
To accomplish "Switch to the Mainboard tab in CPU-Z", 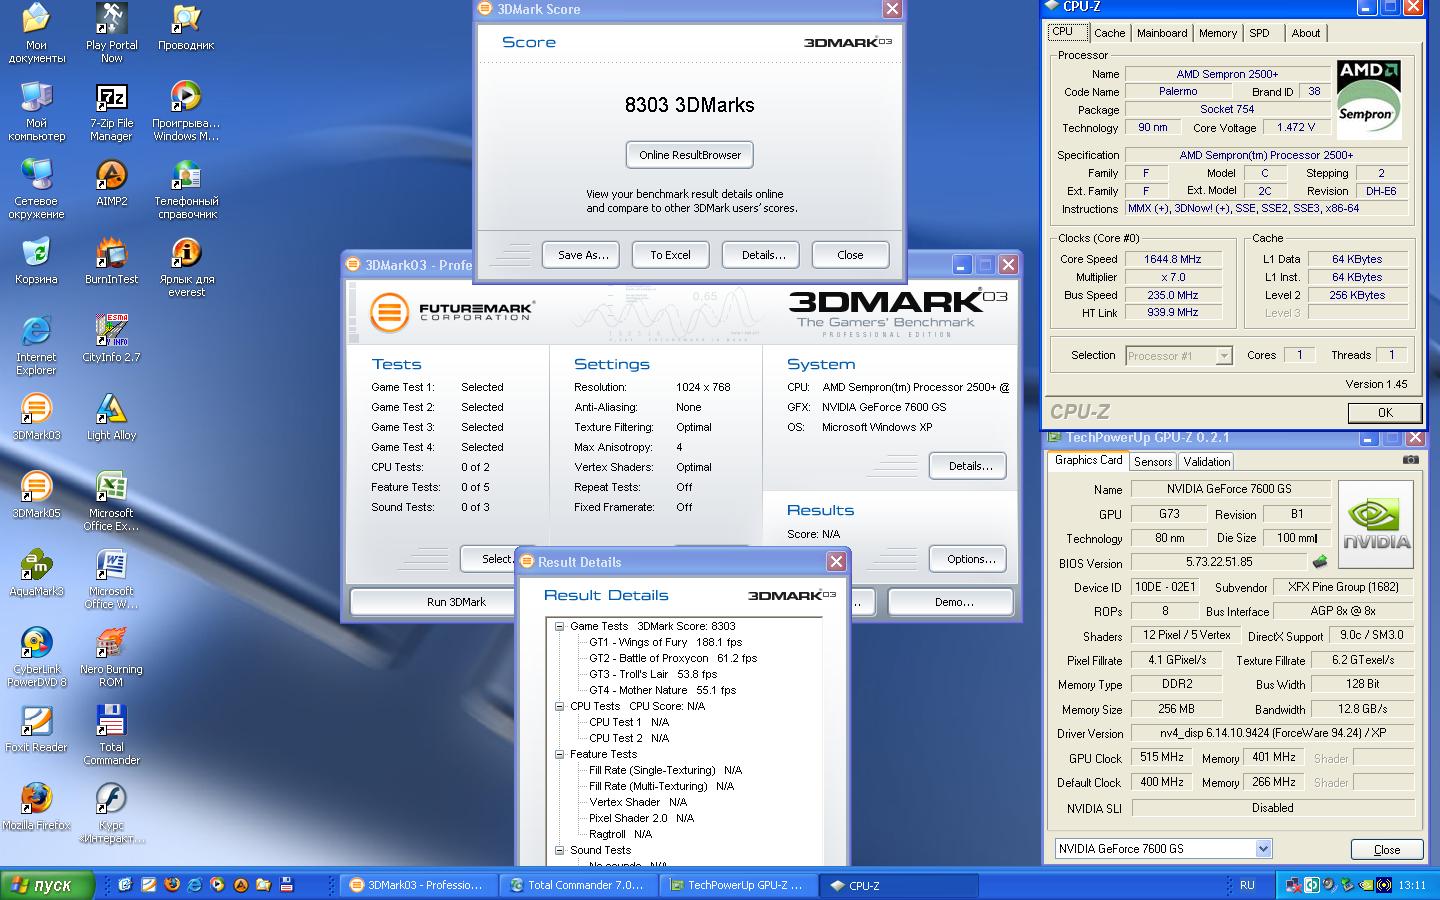I will 1162,33.
